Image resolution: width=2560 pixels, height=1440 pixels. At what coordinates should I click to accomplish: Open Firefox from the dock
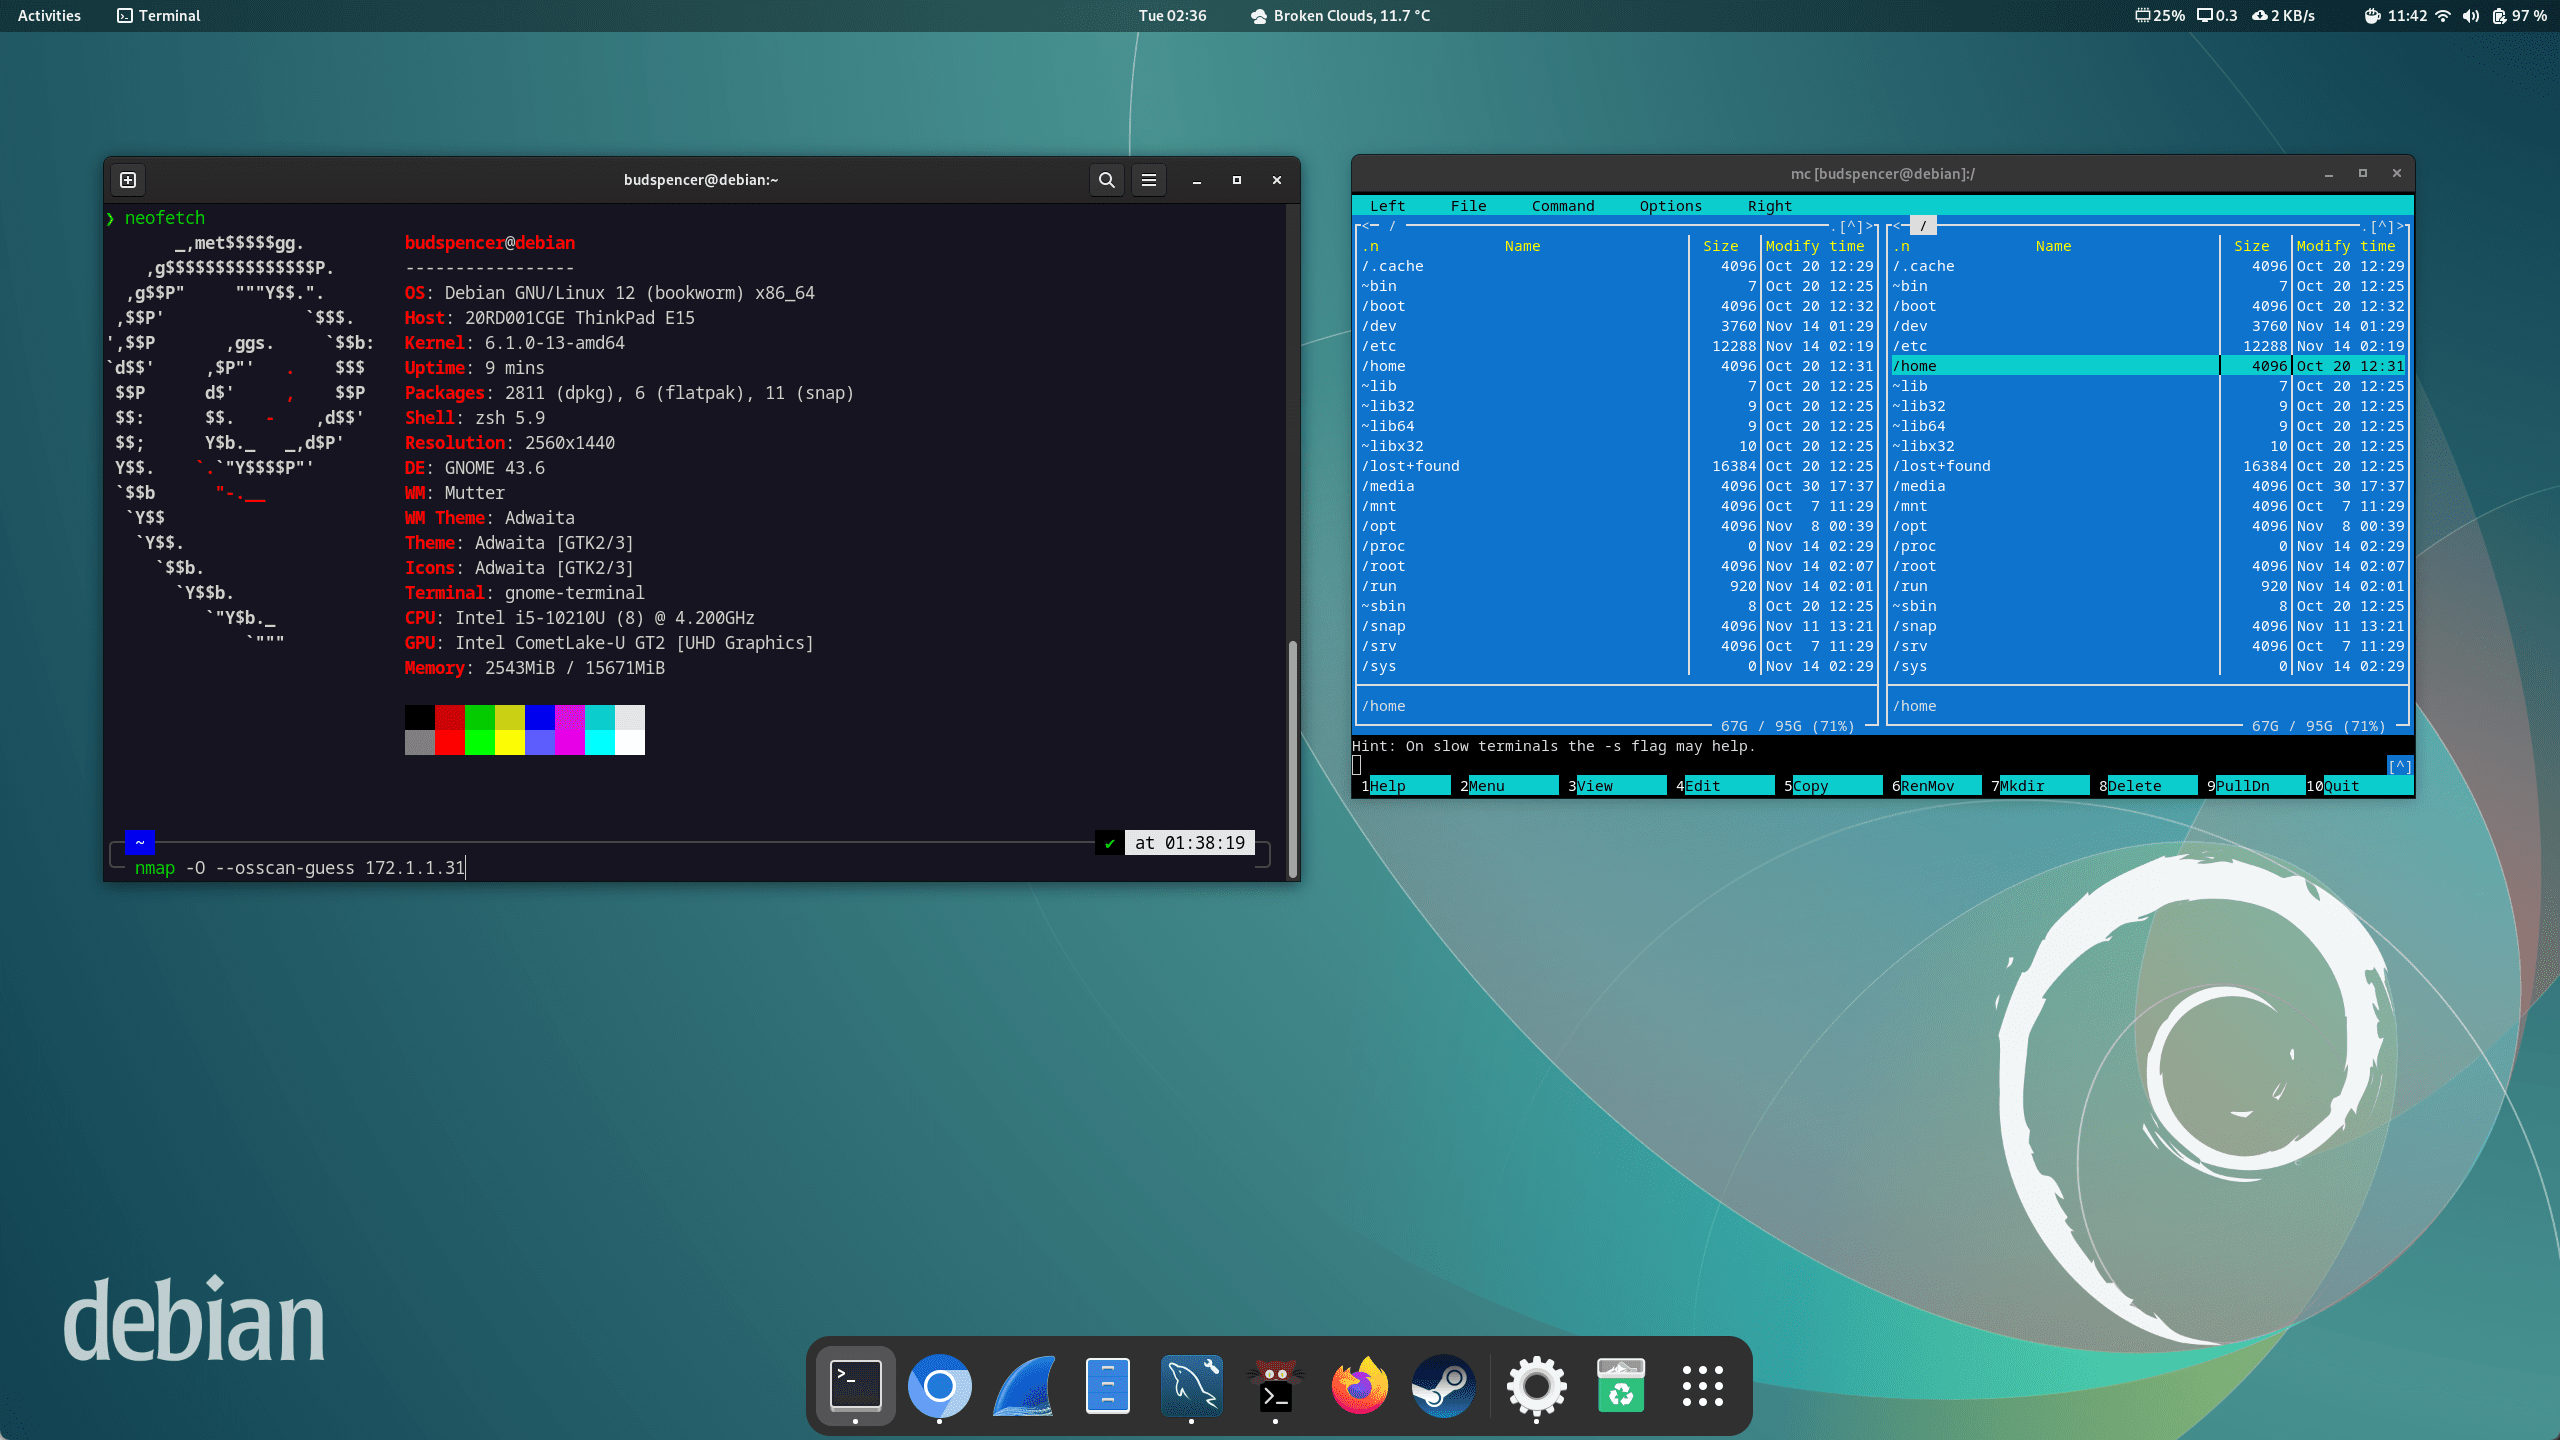tap(1359, 1386)
